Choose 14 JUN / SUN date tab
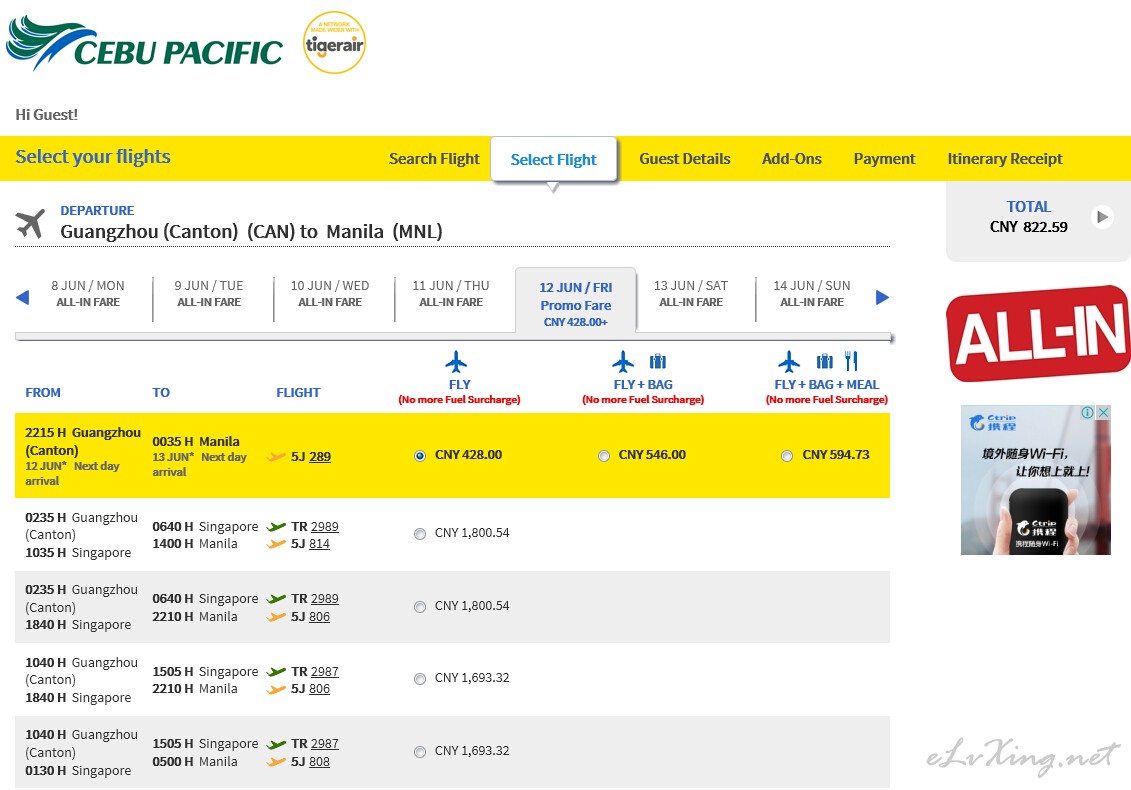This screenshot has height=790, width=1131. [x=812, y=294]
